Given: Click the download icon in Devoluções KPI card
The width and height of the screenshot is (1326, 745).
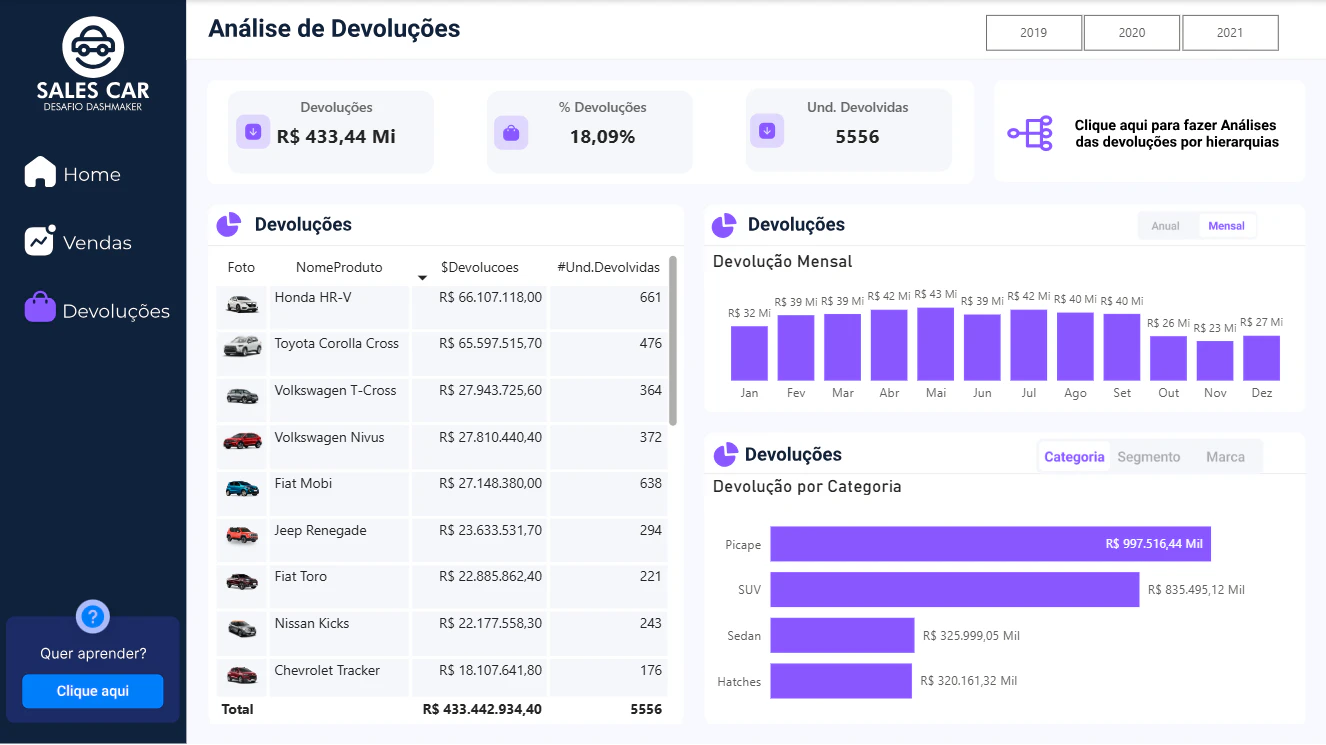Looking at the screenshot, I should [x=253, y=132].
